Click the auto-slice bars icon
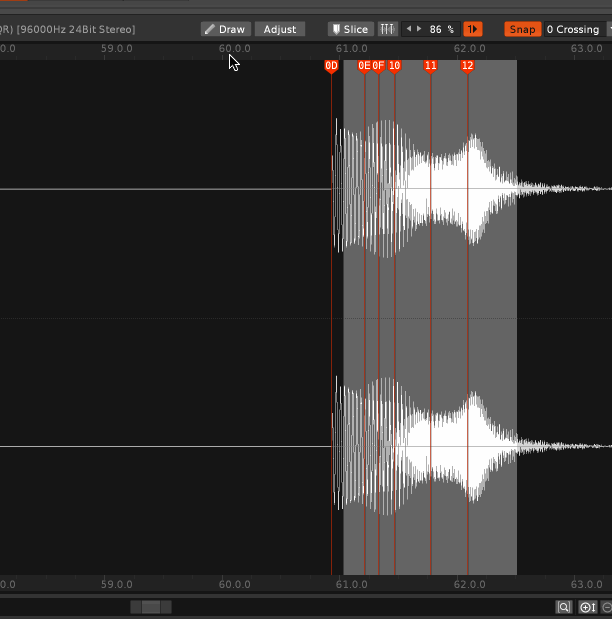 pos(388,30)
